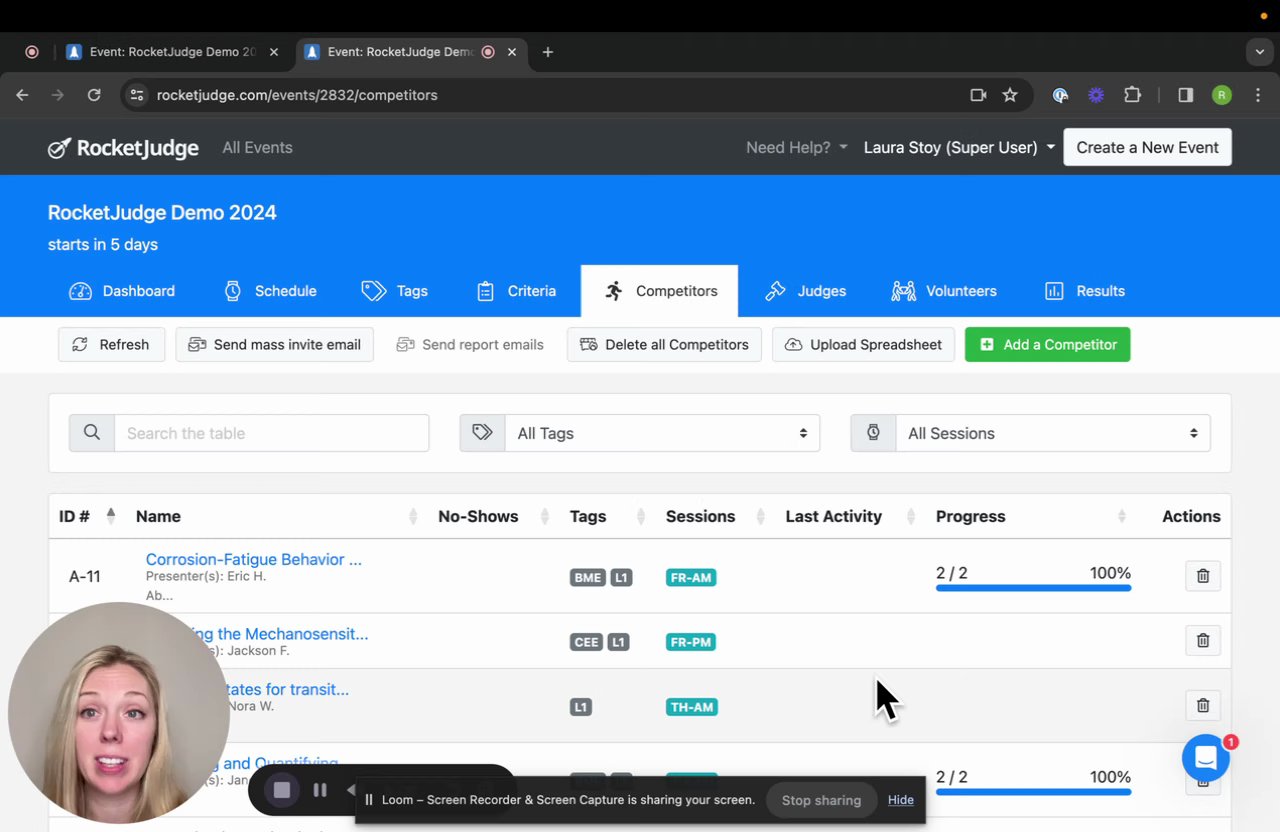The height and width of the screenshot is (832, 1280).
Task: Open site information icon in address bar
Action: 138,95
